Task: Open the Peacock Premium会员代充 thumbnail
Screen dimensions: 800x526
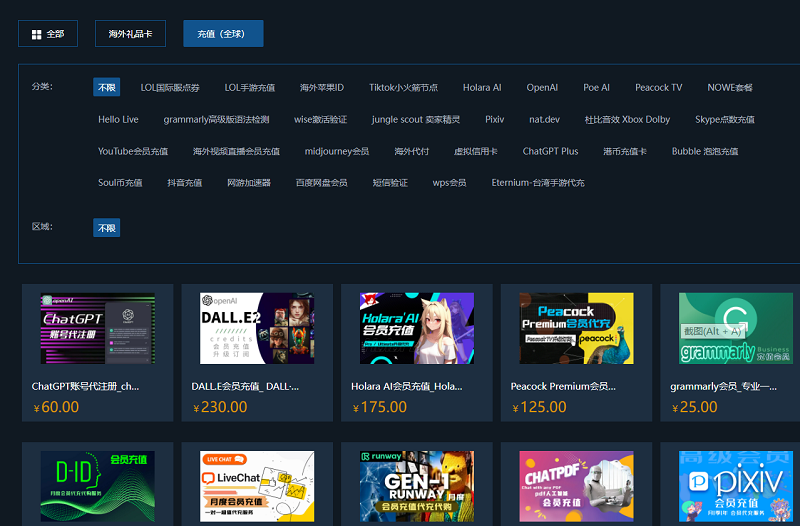Action: pyautogui.click(x=577, y=328)
